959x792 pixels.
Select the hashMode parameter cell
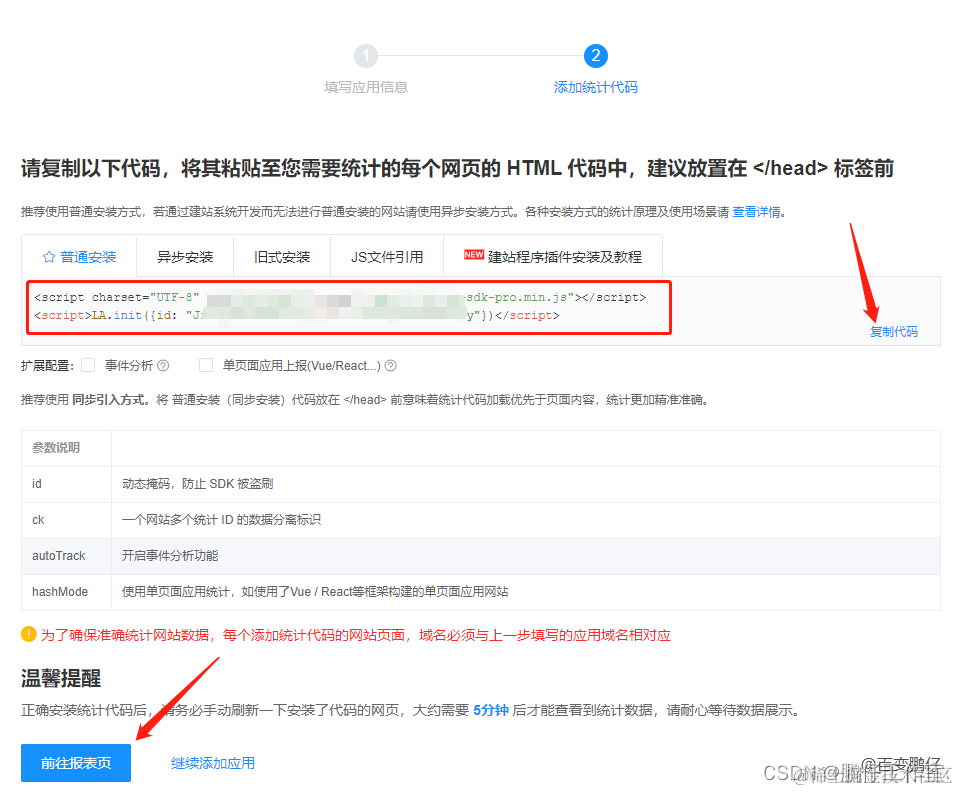[66, 592]
